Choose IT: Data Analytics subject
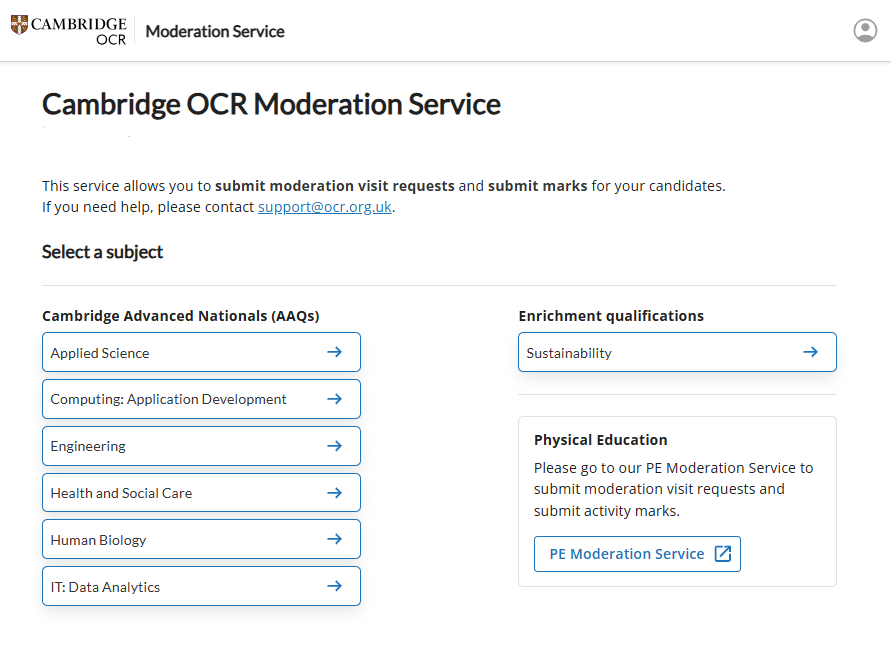This screenshot has width=891, height=648. click(105, 587)
